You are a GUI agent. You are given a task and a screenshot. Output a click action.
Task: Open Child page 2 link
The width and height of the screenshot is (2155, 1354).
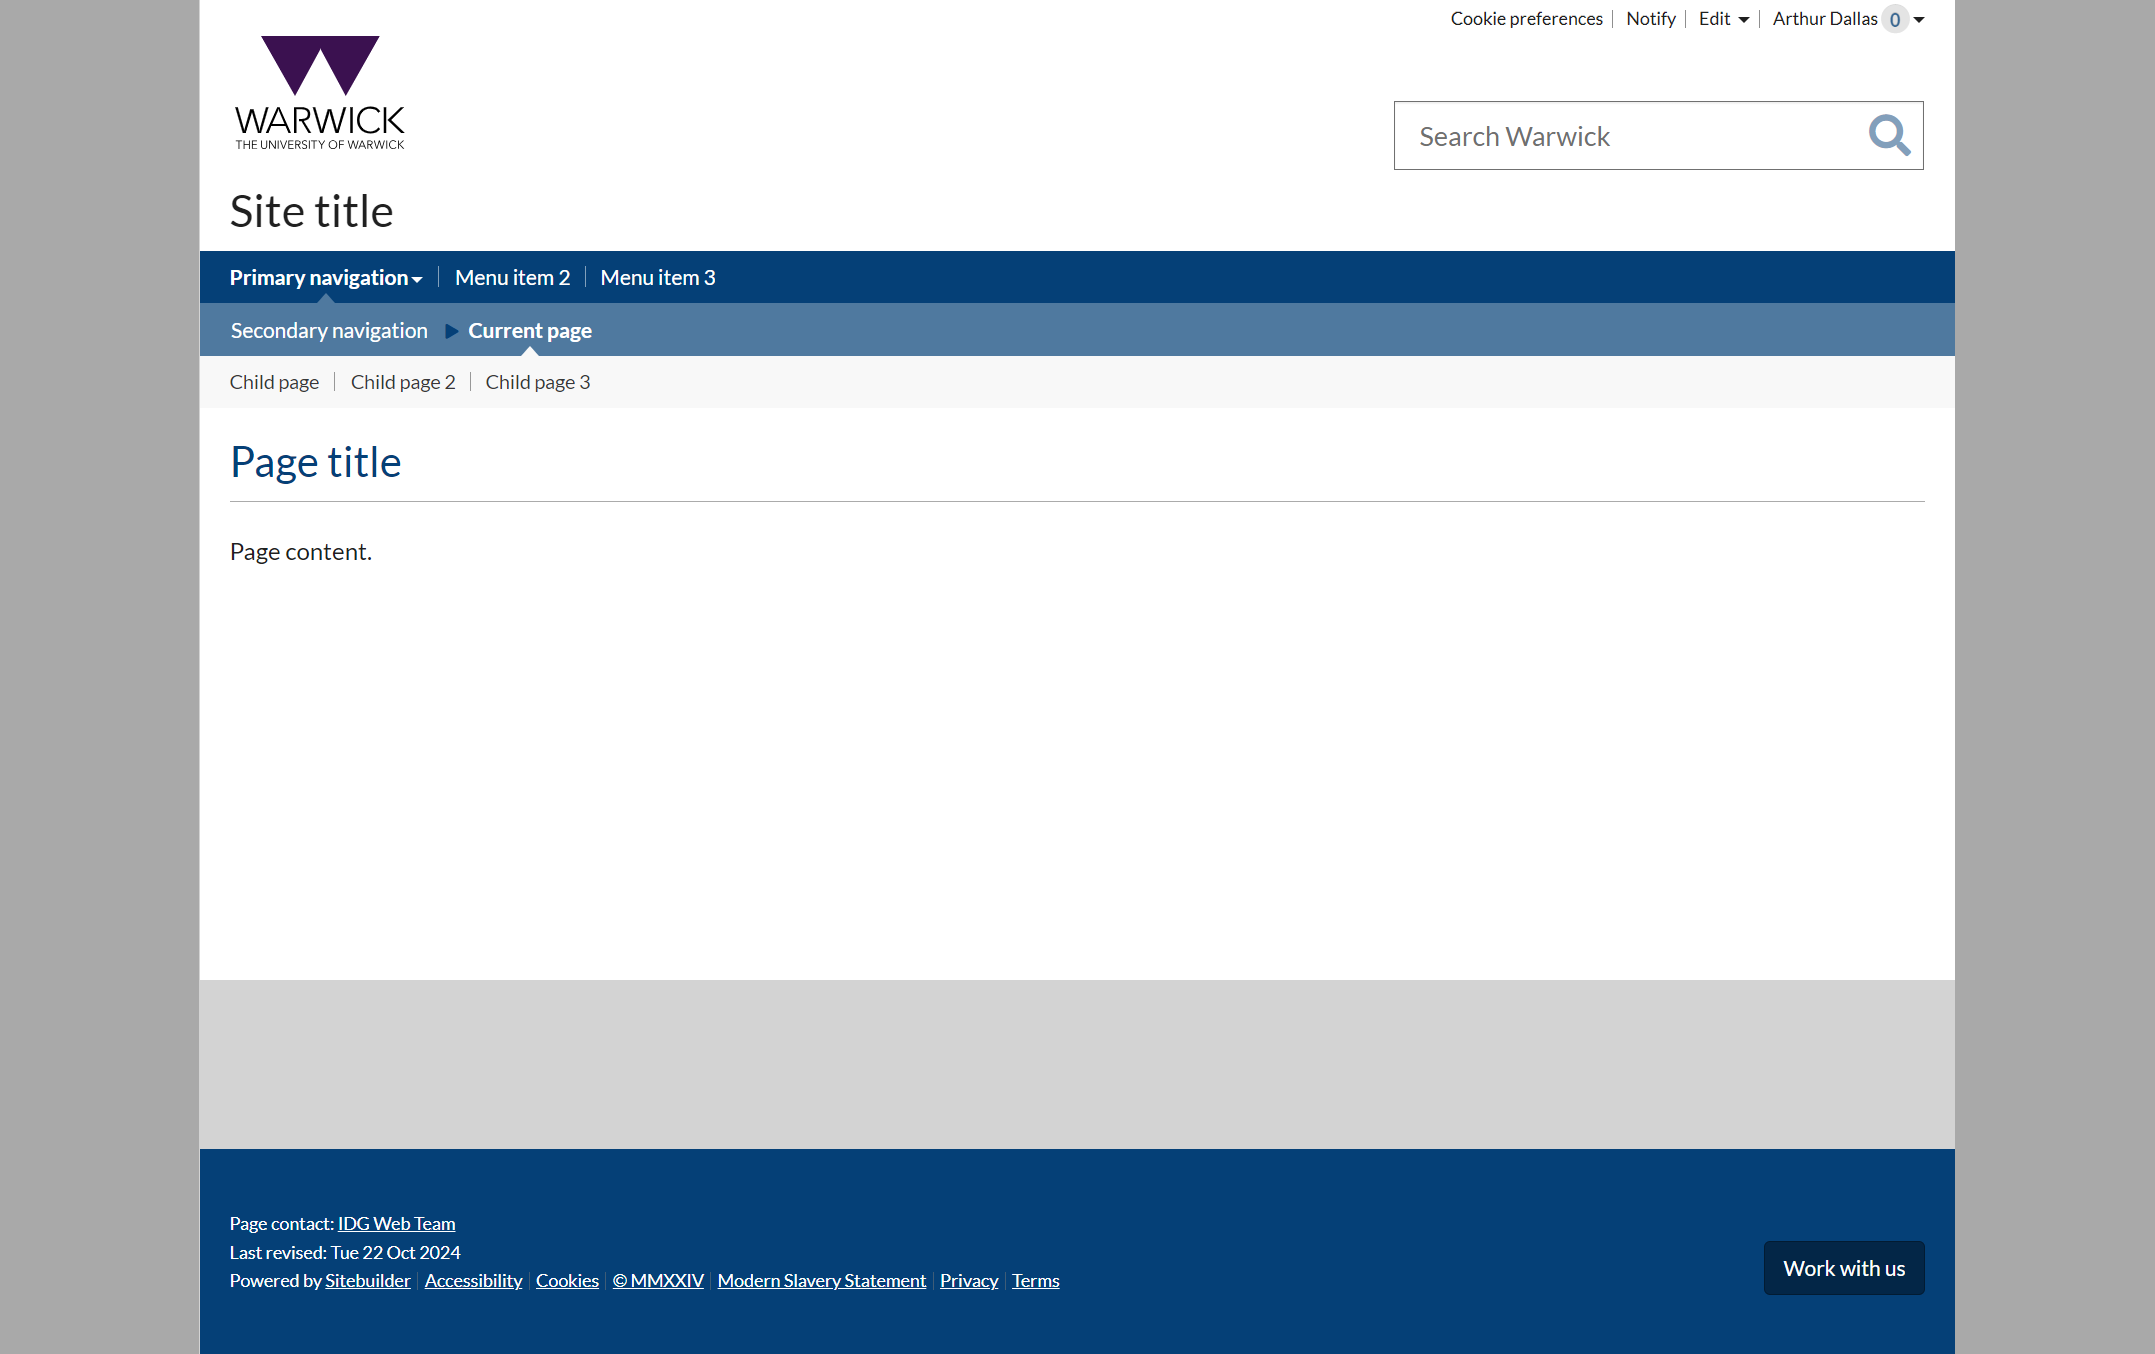click(402, 382)
